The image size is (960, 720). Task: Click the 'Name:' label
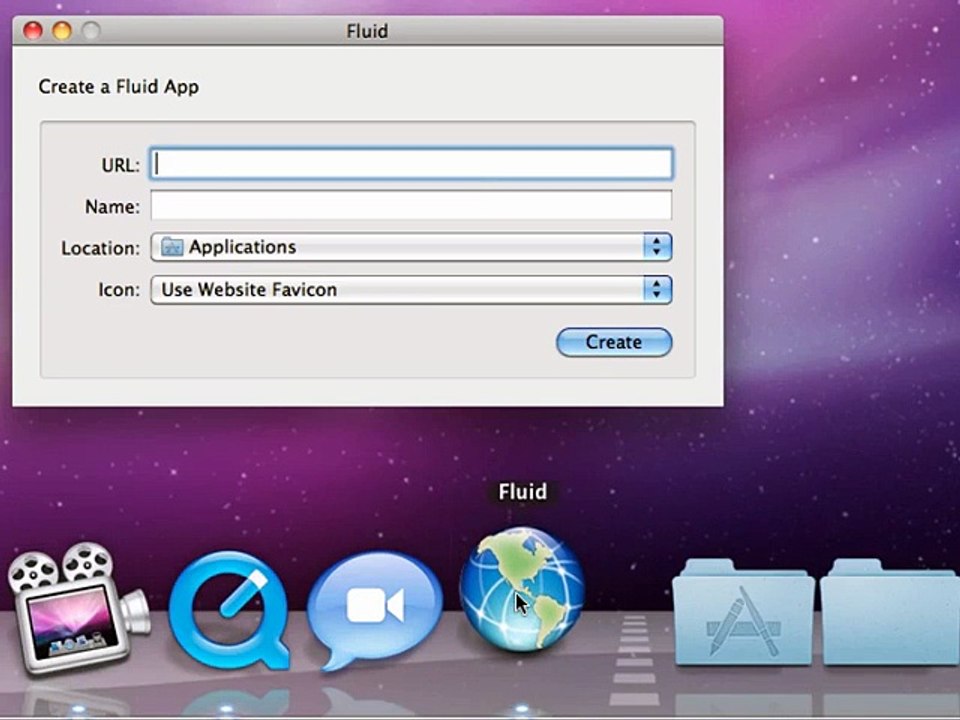pyautogui.click(x=112, y=207)
